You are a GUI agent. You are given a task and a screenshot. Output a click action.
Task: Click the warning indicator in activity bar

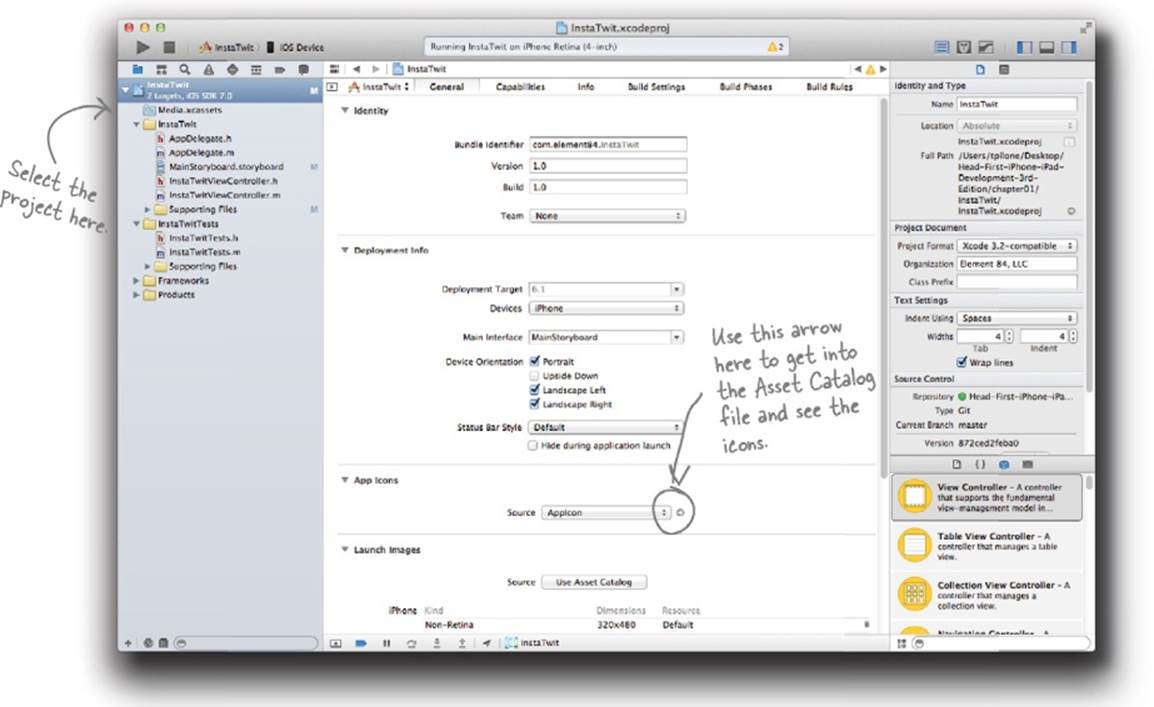pos(776,46)
